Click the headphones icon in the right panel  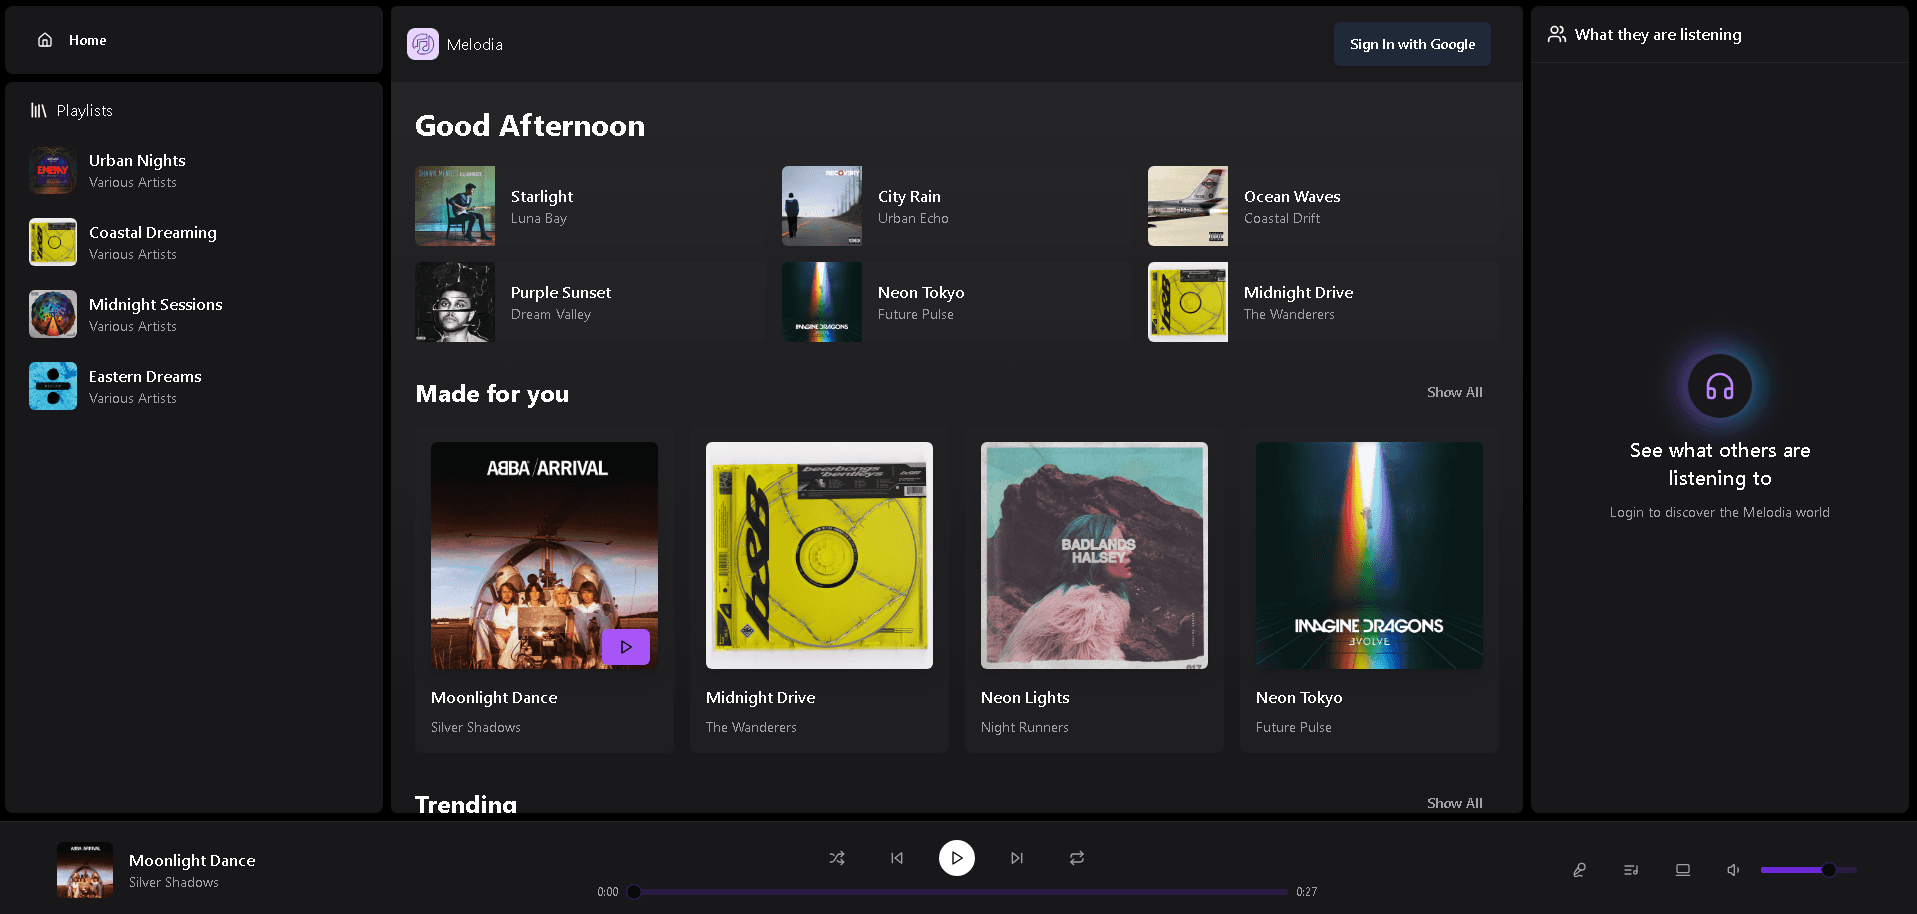[1720, 386]
